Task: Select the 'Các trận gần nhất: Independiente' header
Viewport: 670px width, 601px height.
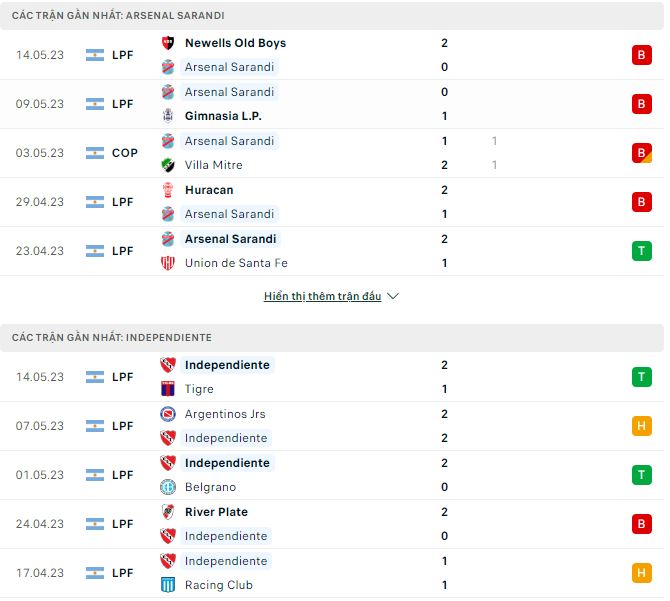Action: point(112,338)
